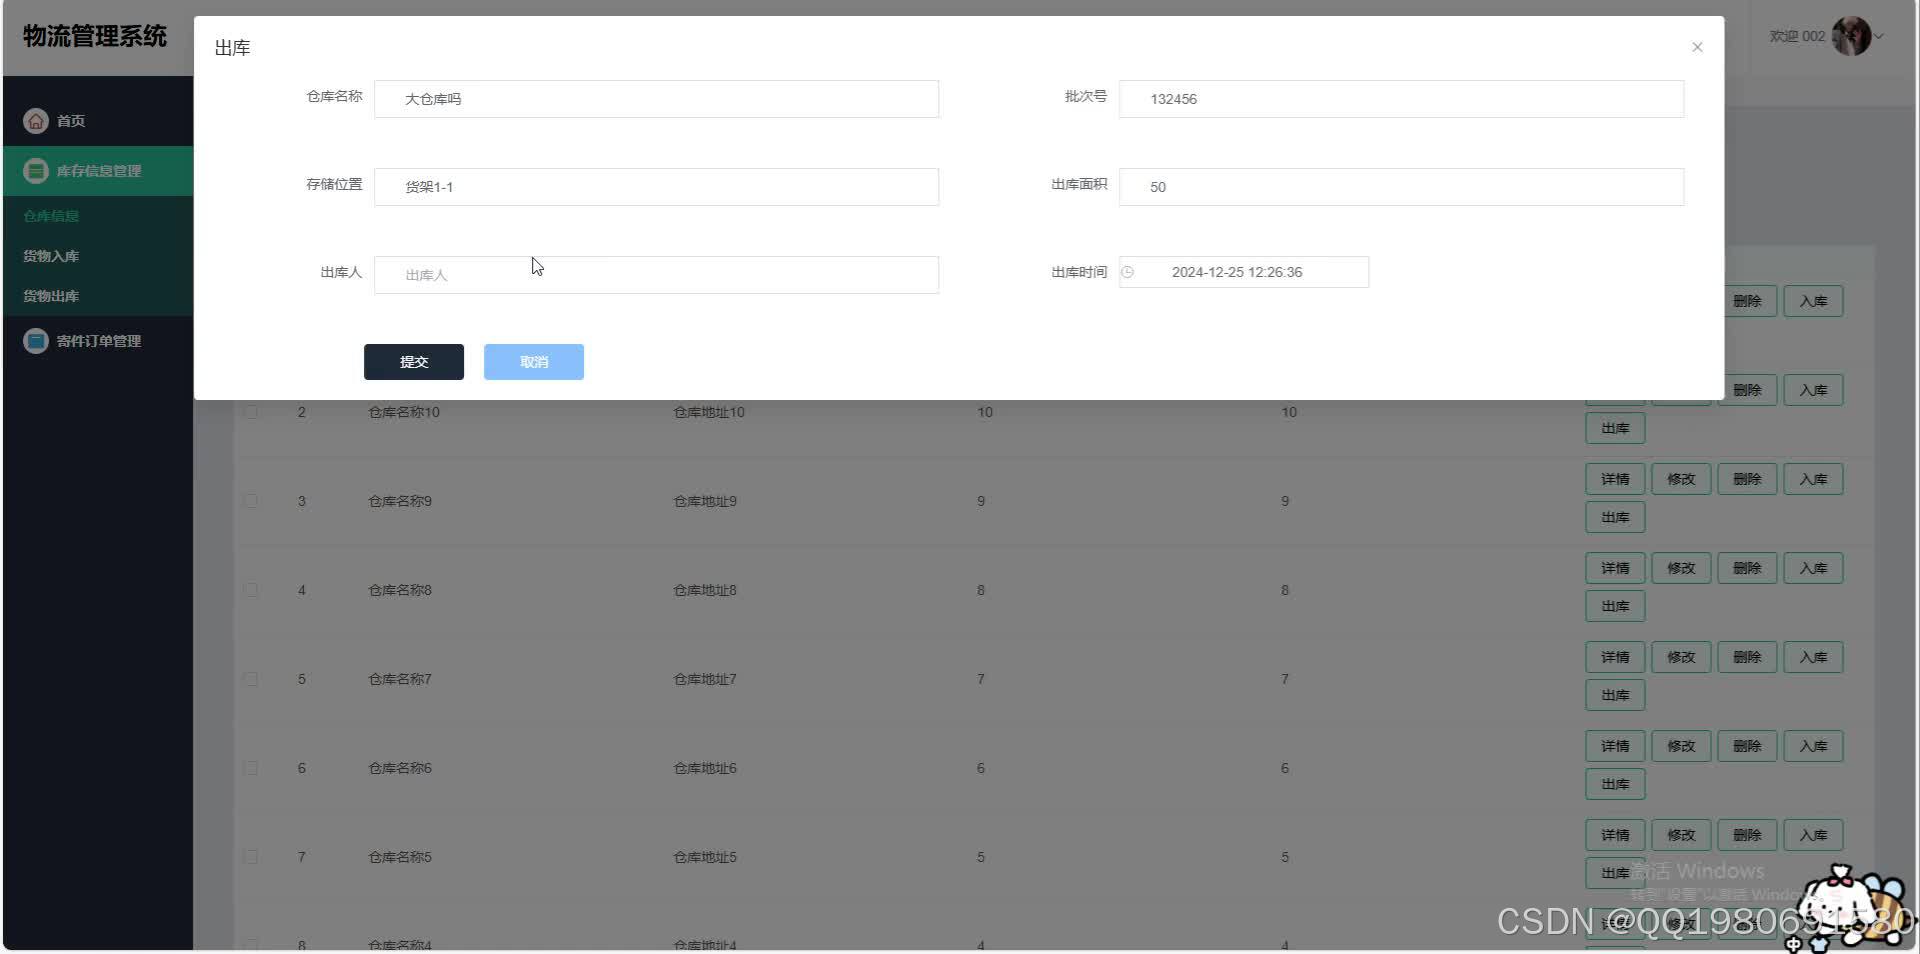Click 详情 button in 仓库名称9 row
This screenshot has height=954, width=1920.
tap(1615, 479)
